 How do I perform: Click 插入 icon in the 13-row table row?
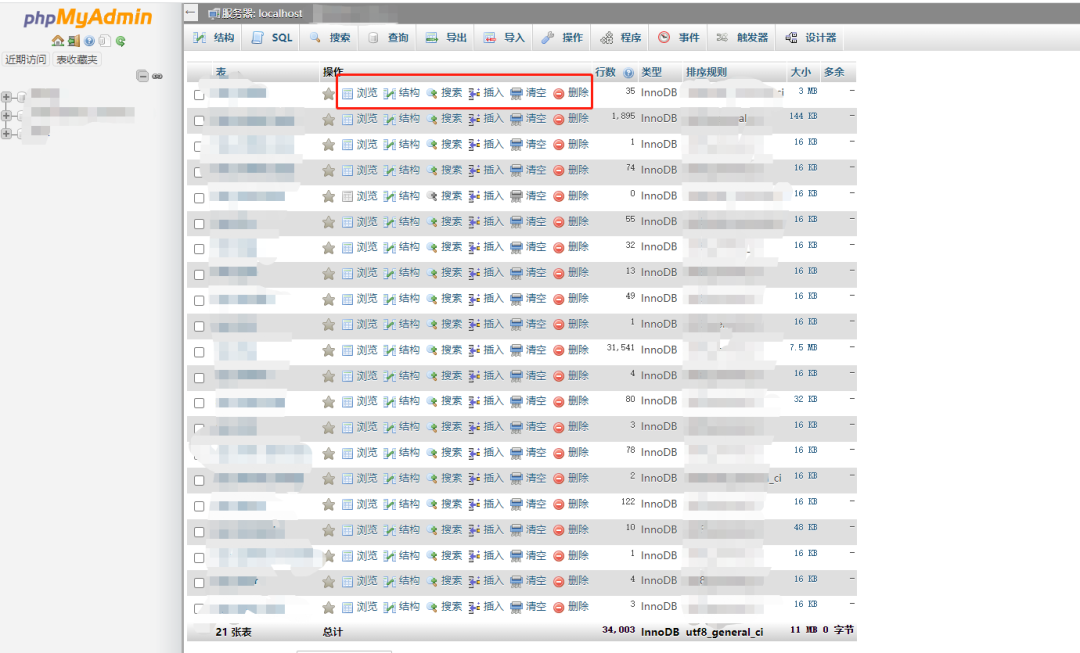click(x=474, y=274)
